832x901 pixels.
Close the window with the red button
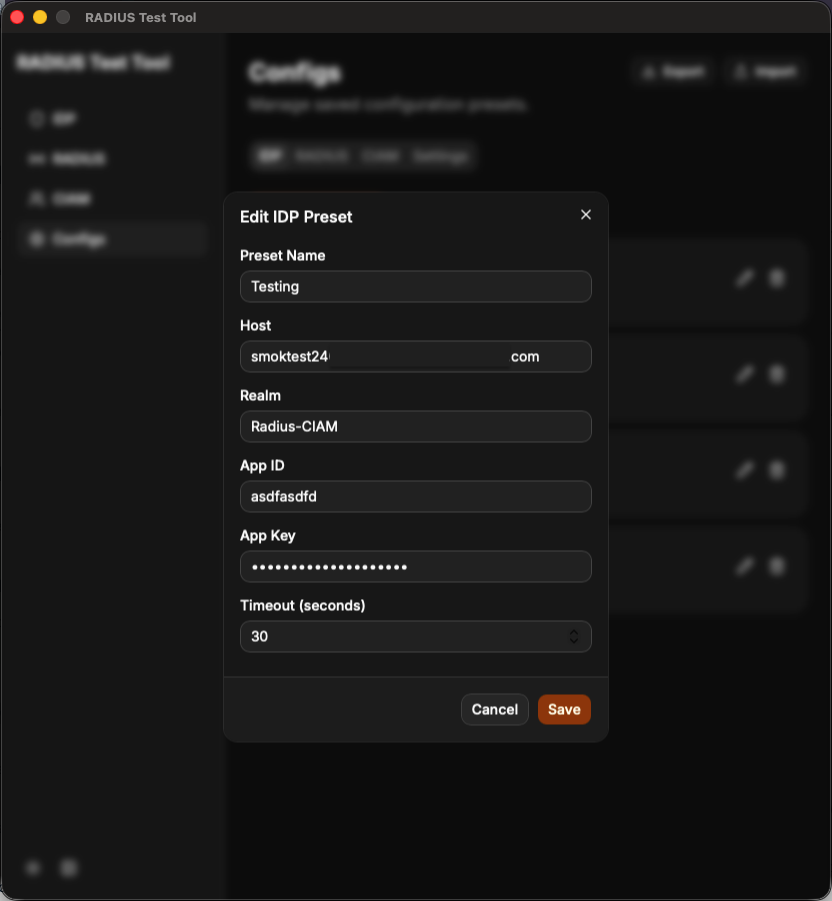17,17
